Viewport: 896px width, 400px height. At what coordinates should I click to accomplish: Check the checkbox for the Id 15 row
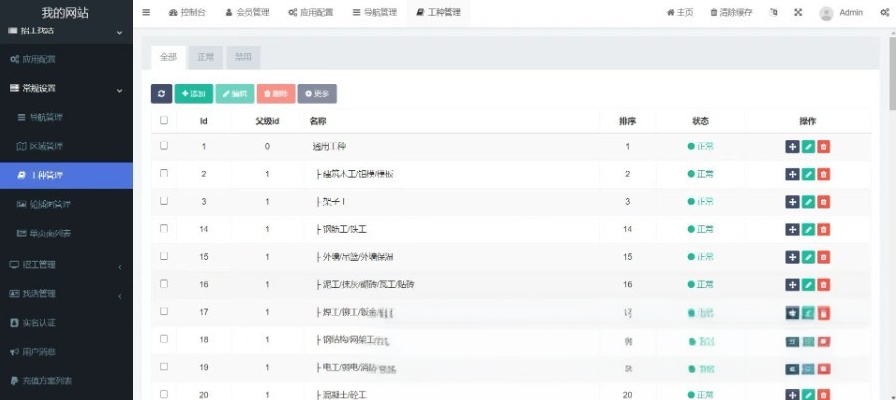(164, 256)
